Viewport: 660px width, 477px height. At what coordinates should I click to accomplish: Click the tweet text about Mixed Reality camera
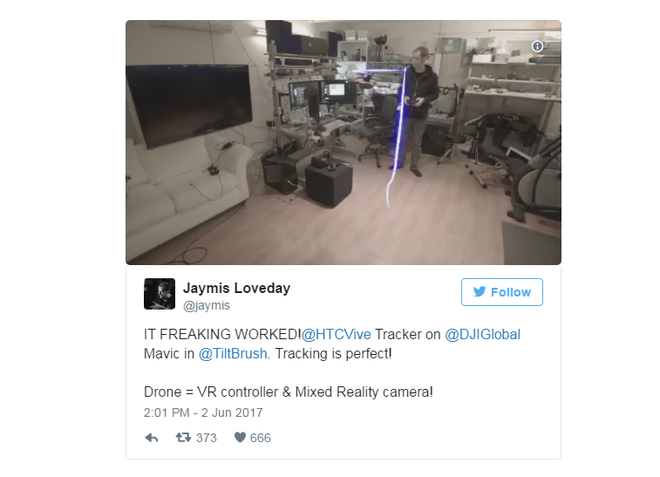tap(288, 392)
